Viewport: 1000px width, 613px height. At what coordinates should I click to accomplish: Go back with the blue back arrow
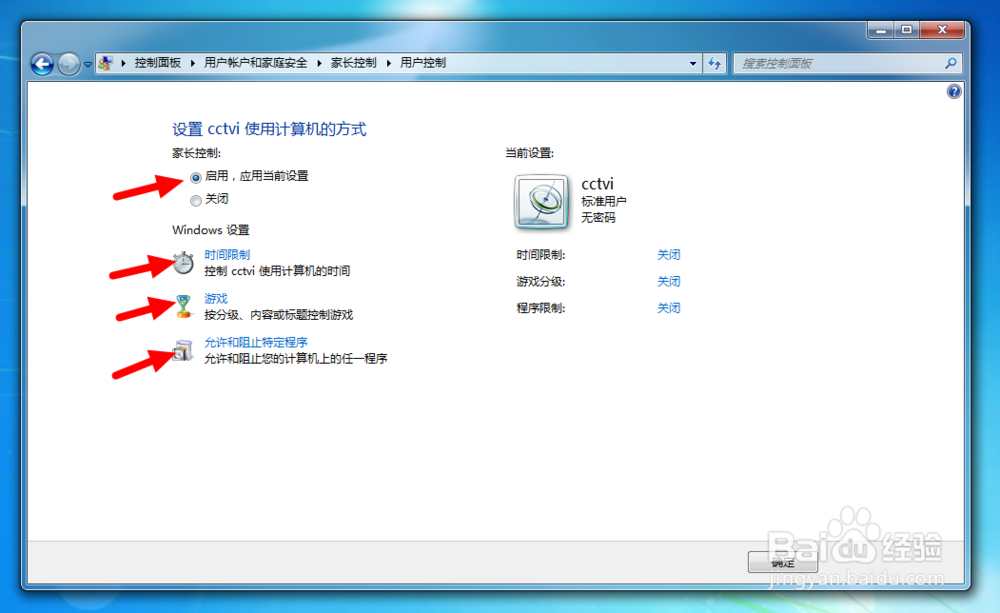[42, 63]
